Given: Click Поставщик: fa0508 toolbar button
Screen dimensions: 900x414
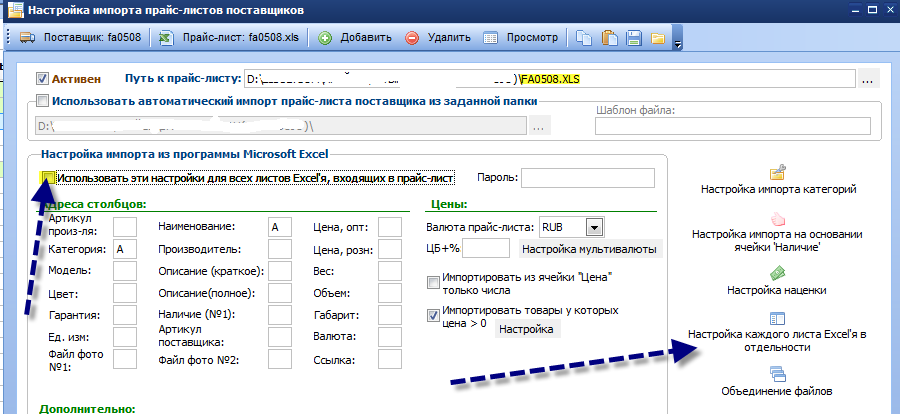Looking at the screenshot, I should pos(80,38).
